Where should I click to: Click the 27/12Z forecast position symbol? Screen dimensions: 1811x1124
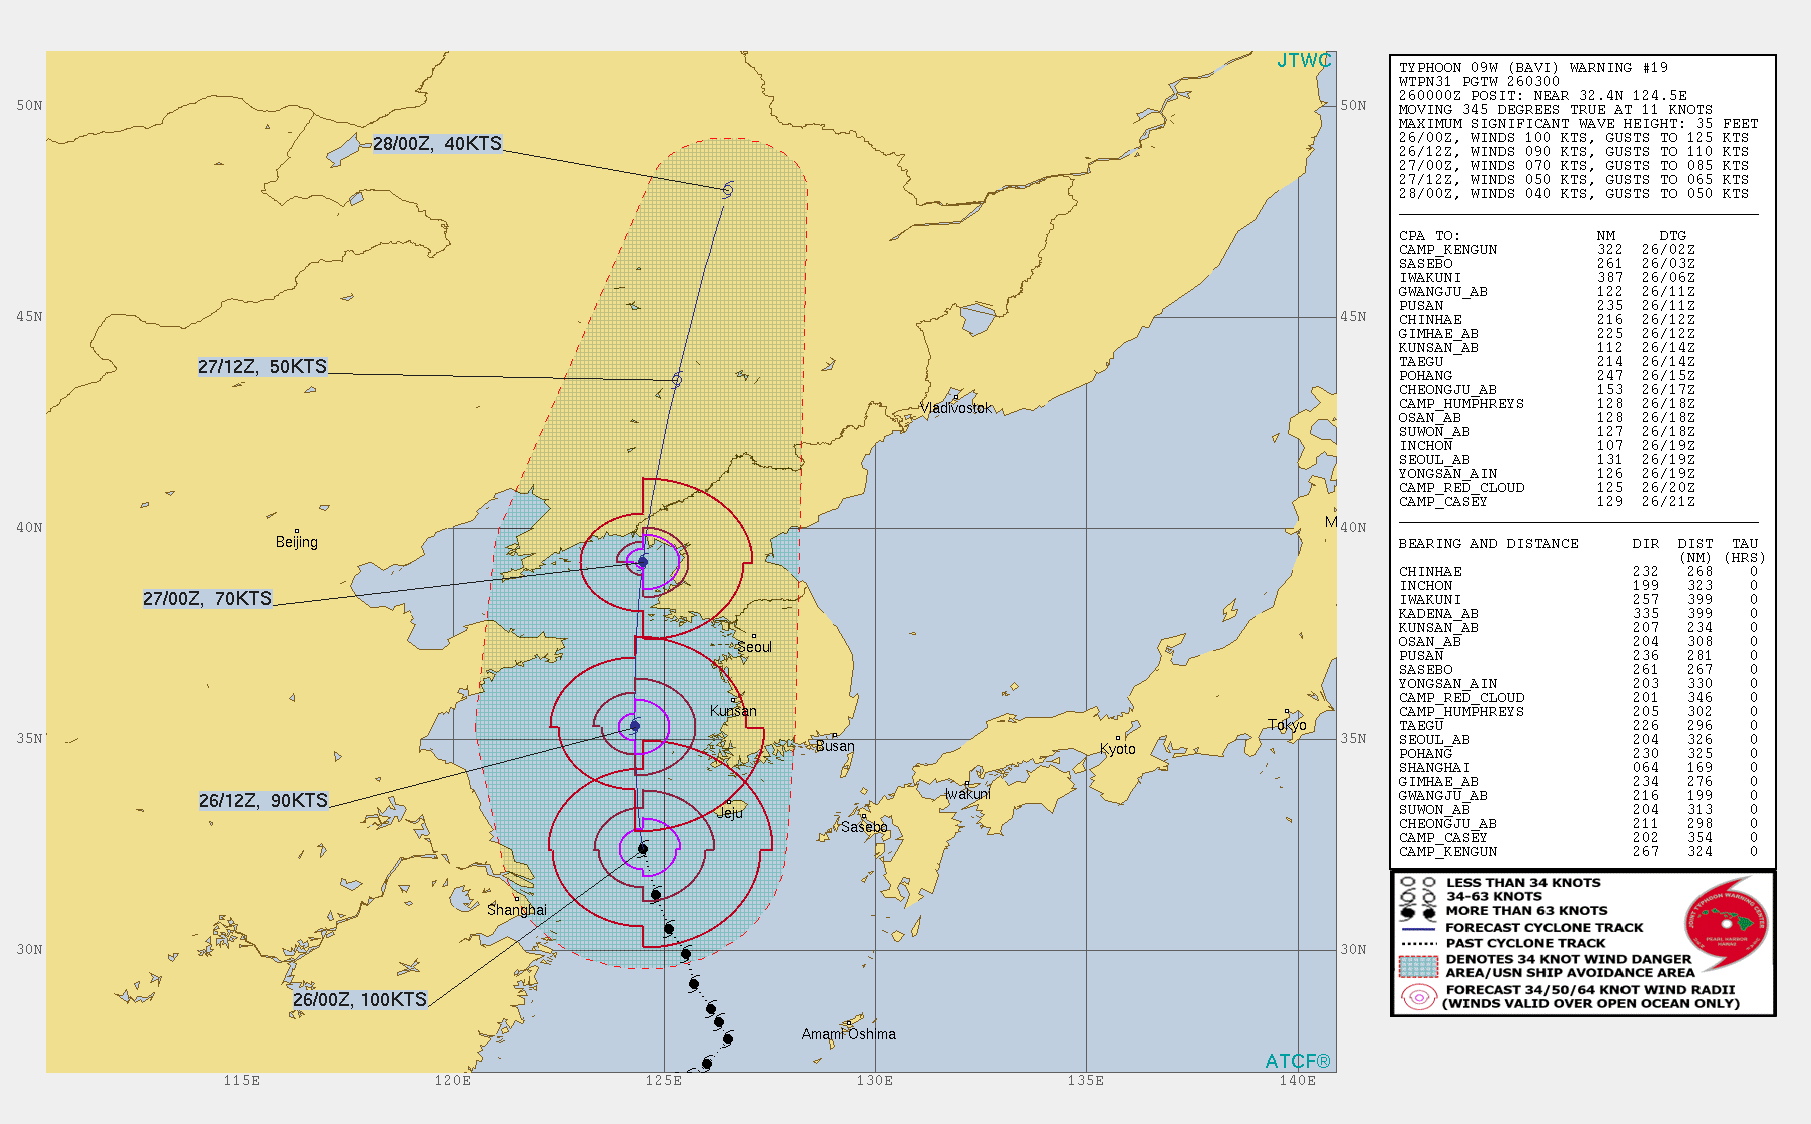(x=677, y=380)
